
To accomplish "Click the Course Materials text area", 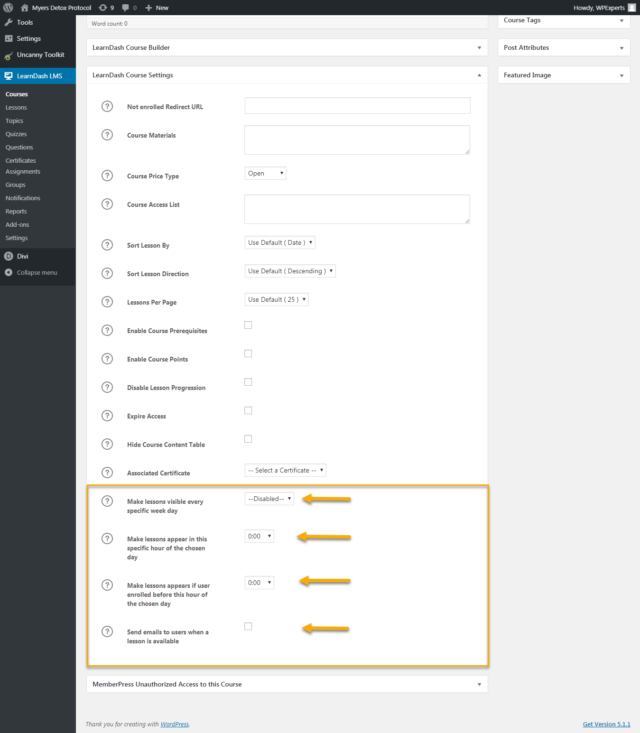I will tap(357, 140).
